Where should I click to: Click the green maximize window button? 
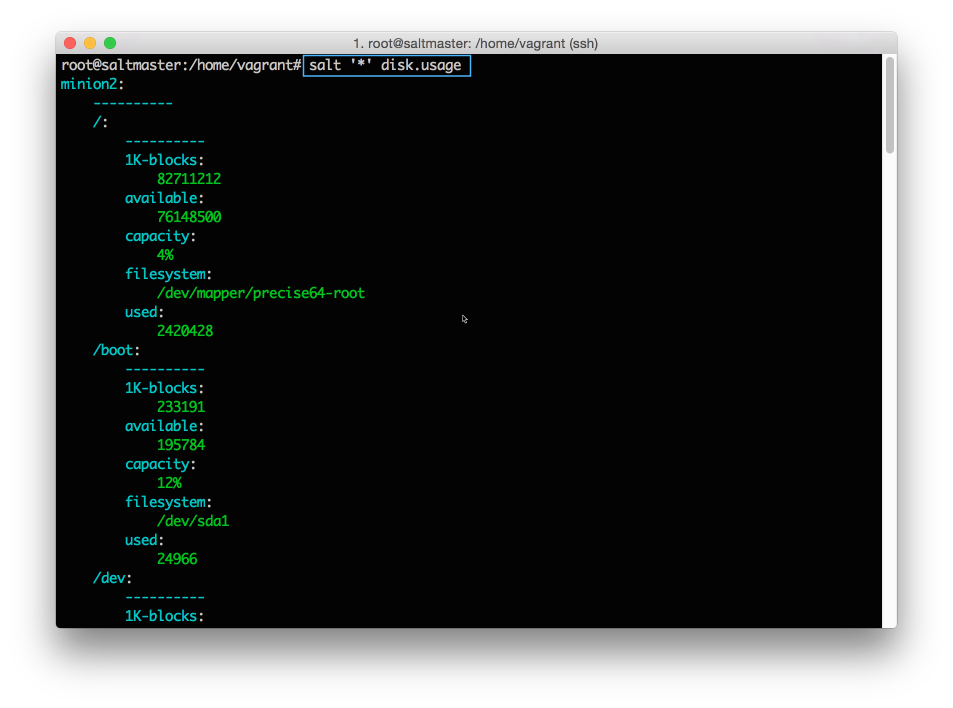110,43
